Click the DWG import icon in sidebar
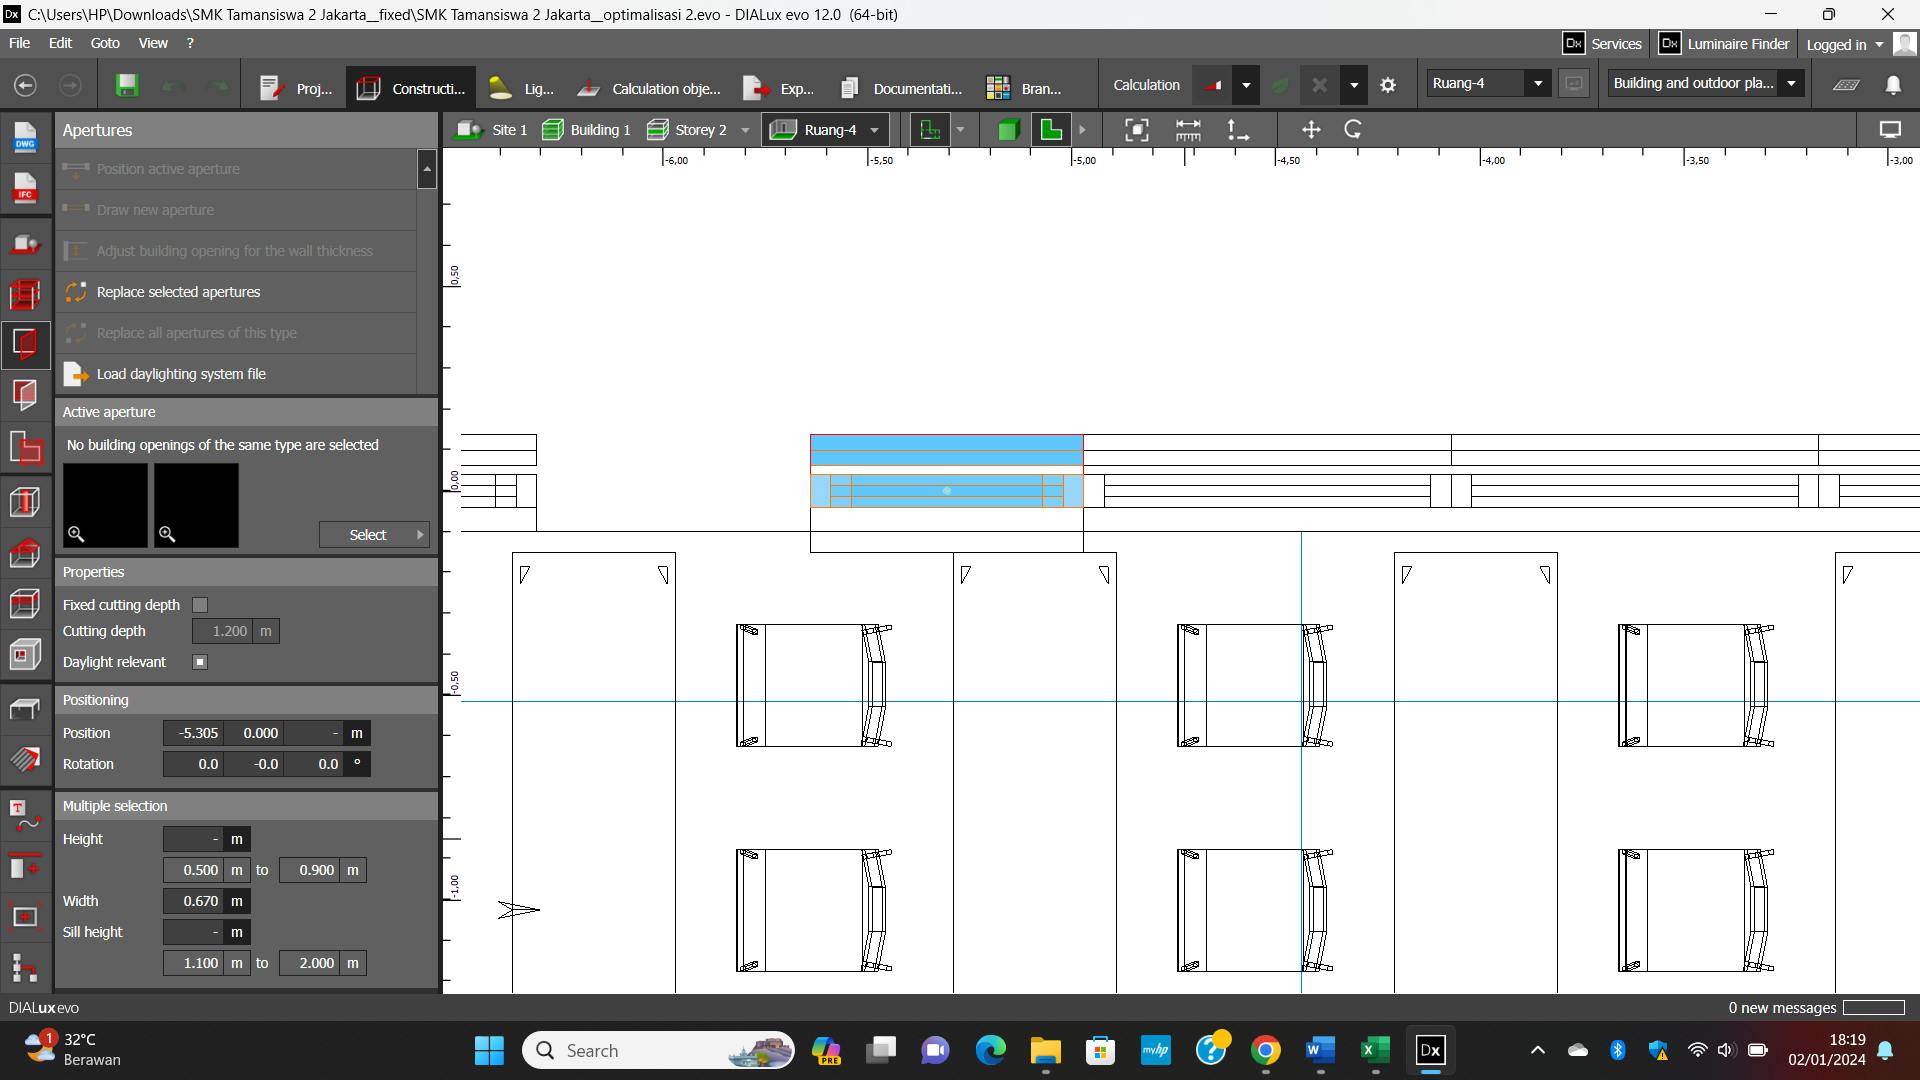This screenshot has width=1920, height=1080. 25,137
